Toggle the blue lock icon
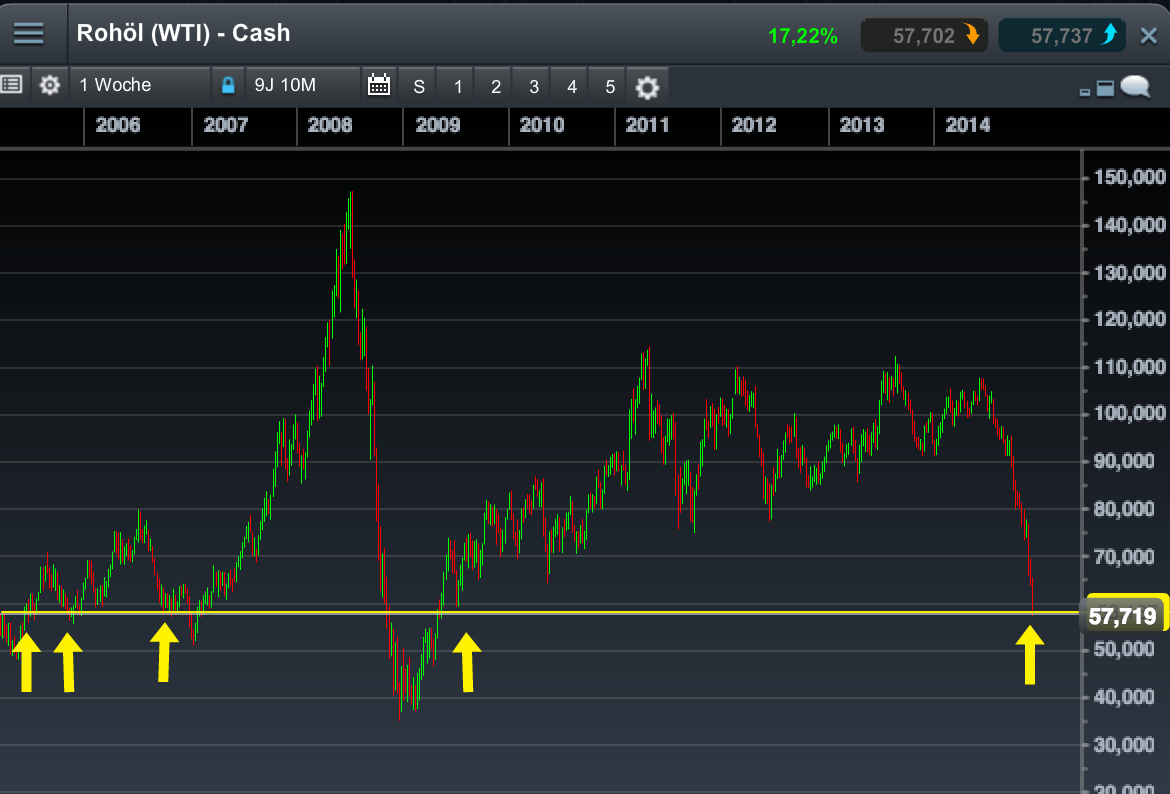Screen dimensions: 1170x794 coord(228,85)
